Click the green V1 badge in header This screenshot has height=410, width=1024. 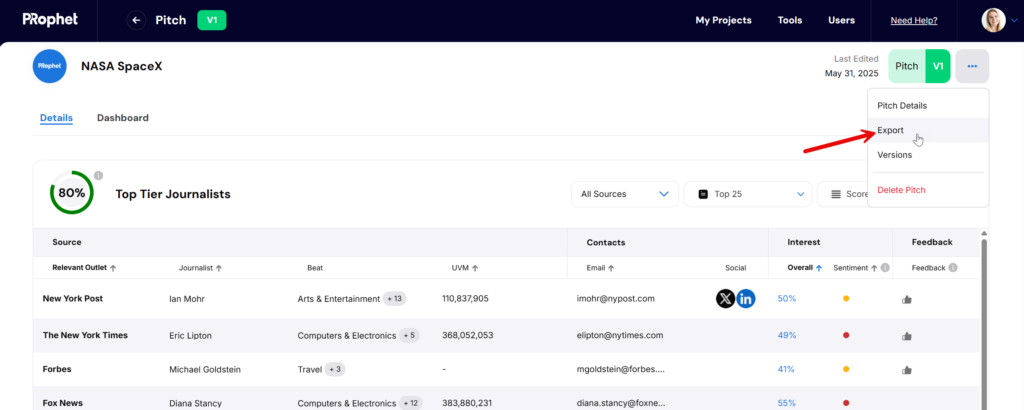212,20
